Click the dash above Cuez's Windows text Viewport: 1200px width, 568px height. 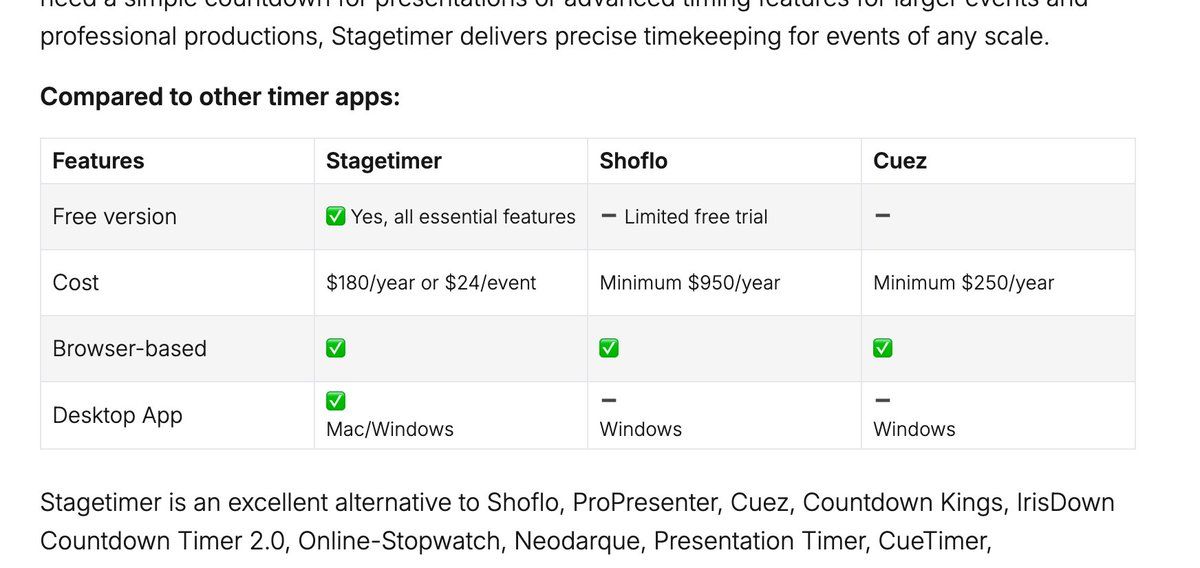882,400
